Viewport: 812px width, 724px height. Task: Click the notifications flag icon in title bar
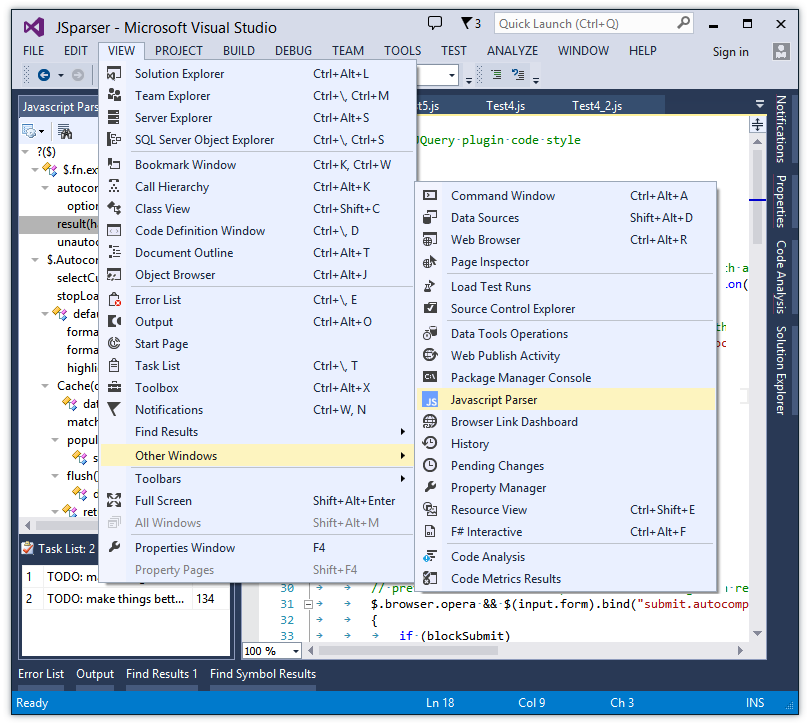pyautogui.click(x=467, y=23)
